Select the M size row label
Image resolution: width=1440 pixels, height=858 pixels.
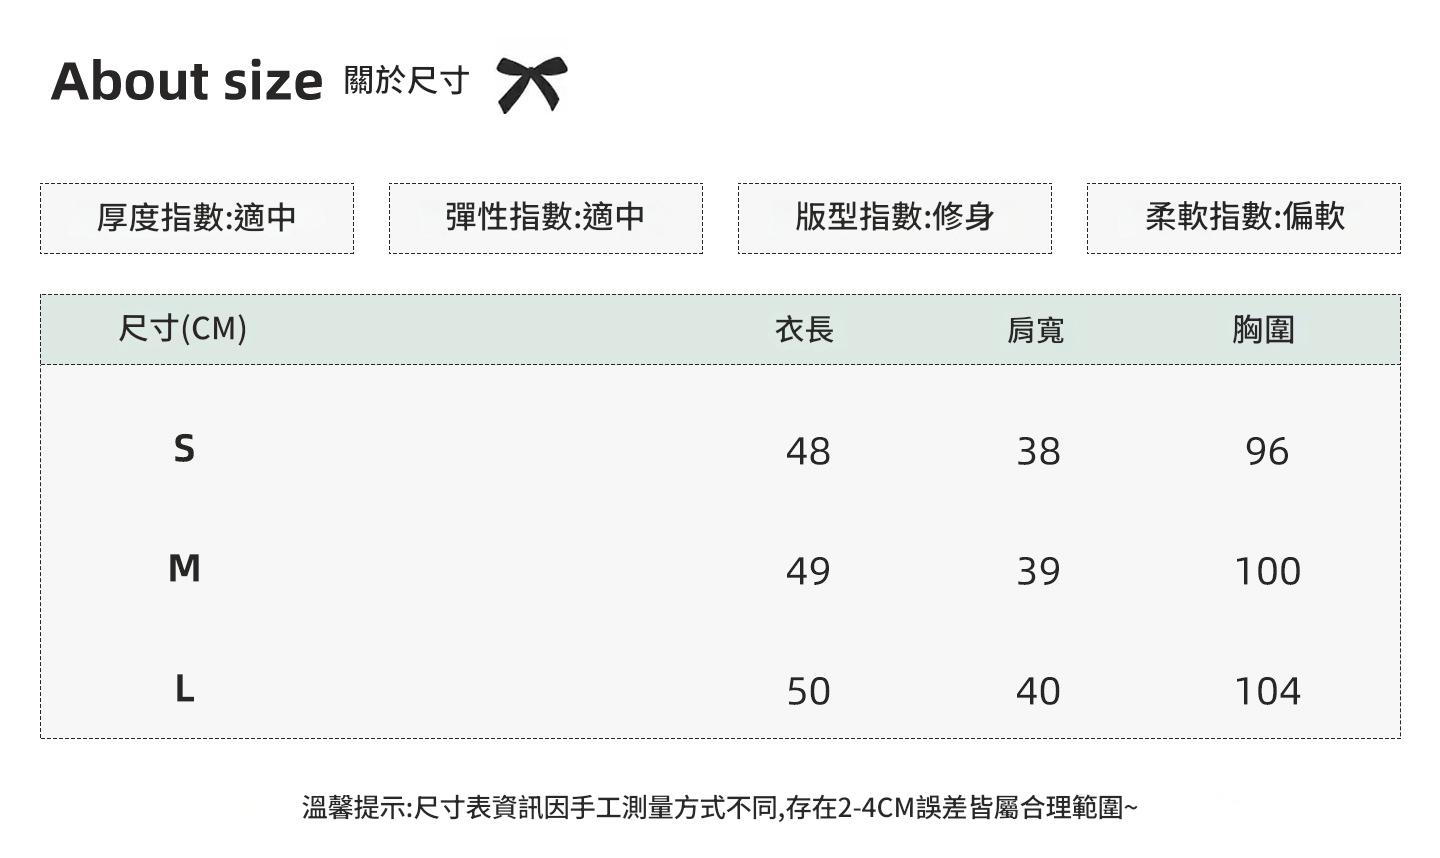(184, 568)
